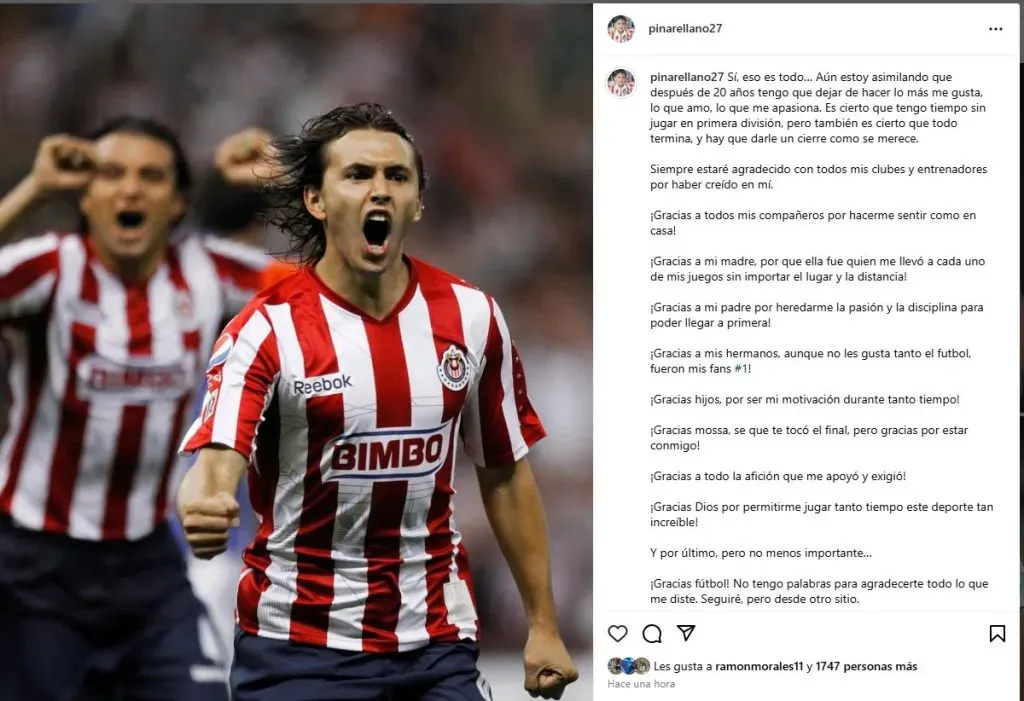Viewport: 1024px width, 701px height.
Task: Visit pinarellano27 profile from the header username
Action: [x=685, y=28]
